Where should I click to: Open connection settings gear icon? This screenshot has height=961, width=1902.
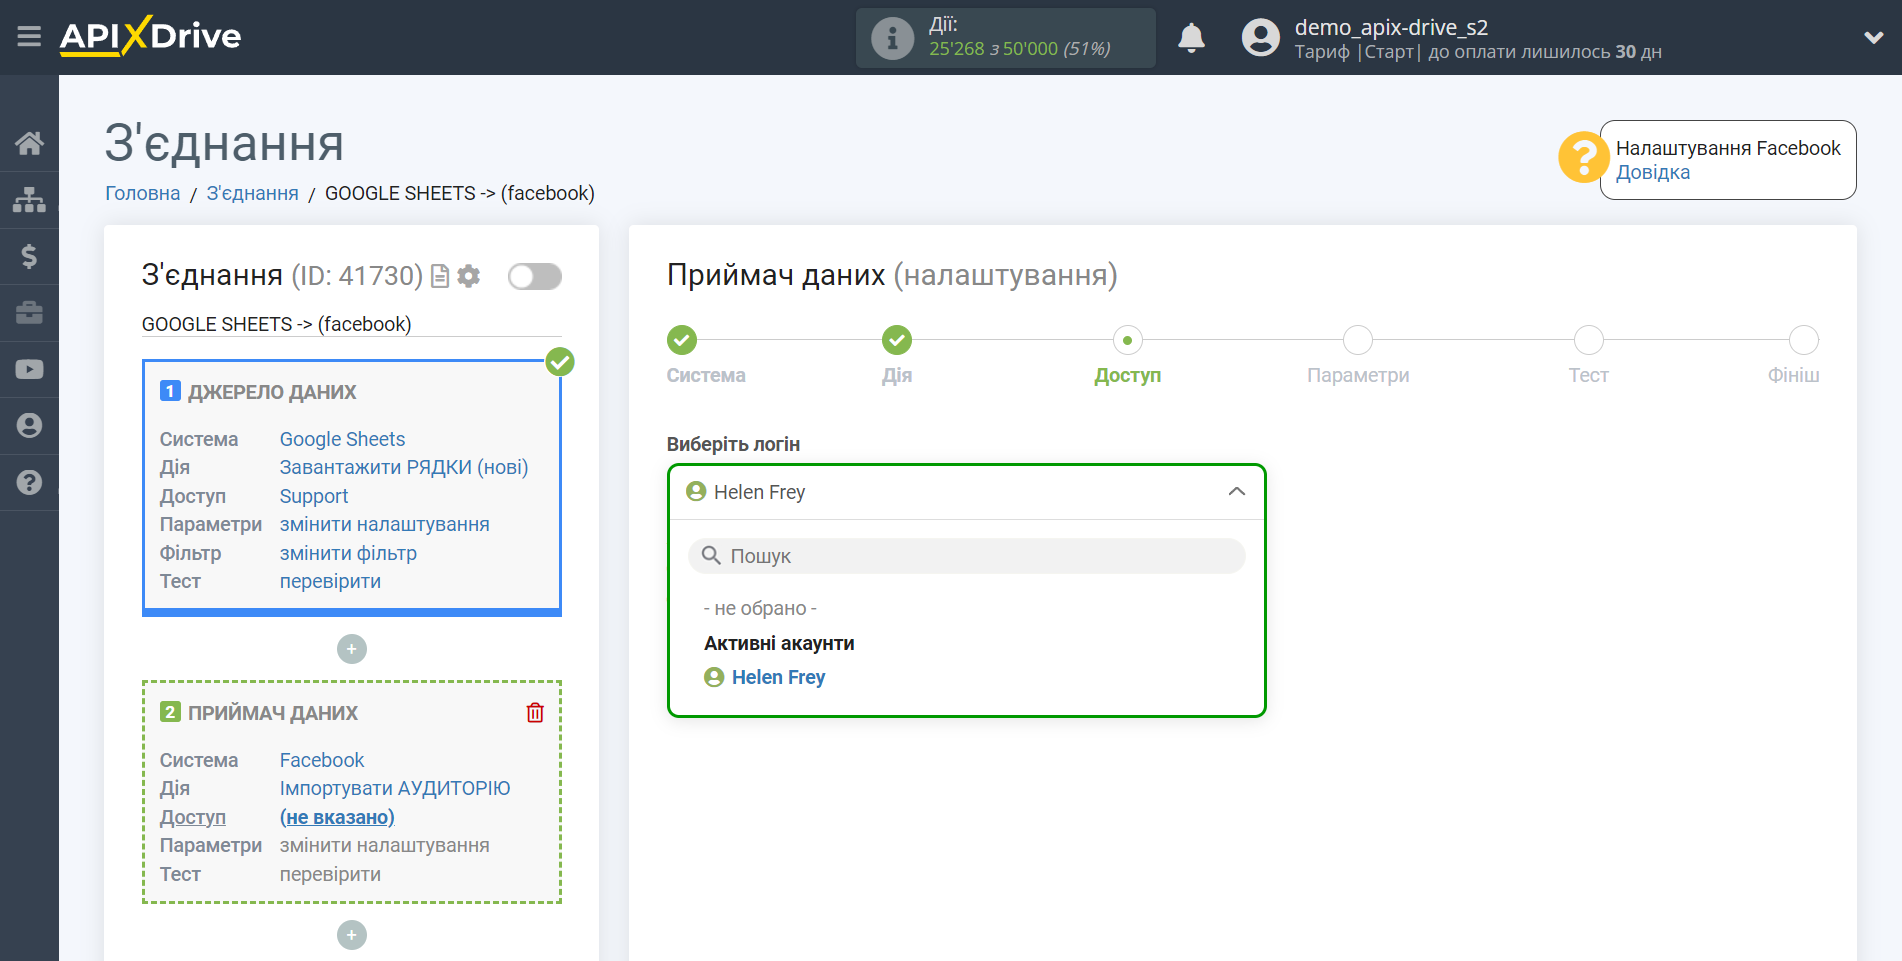coord(469,276)
